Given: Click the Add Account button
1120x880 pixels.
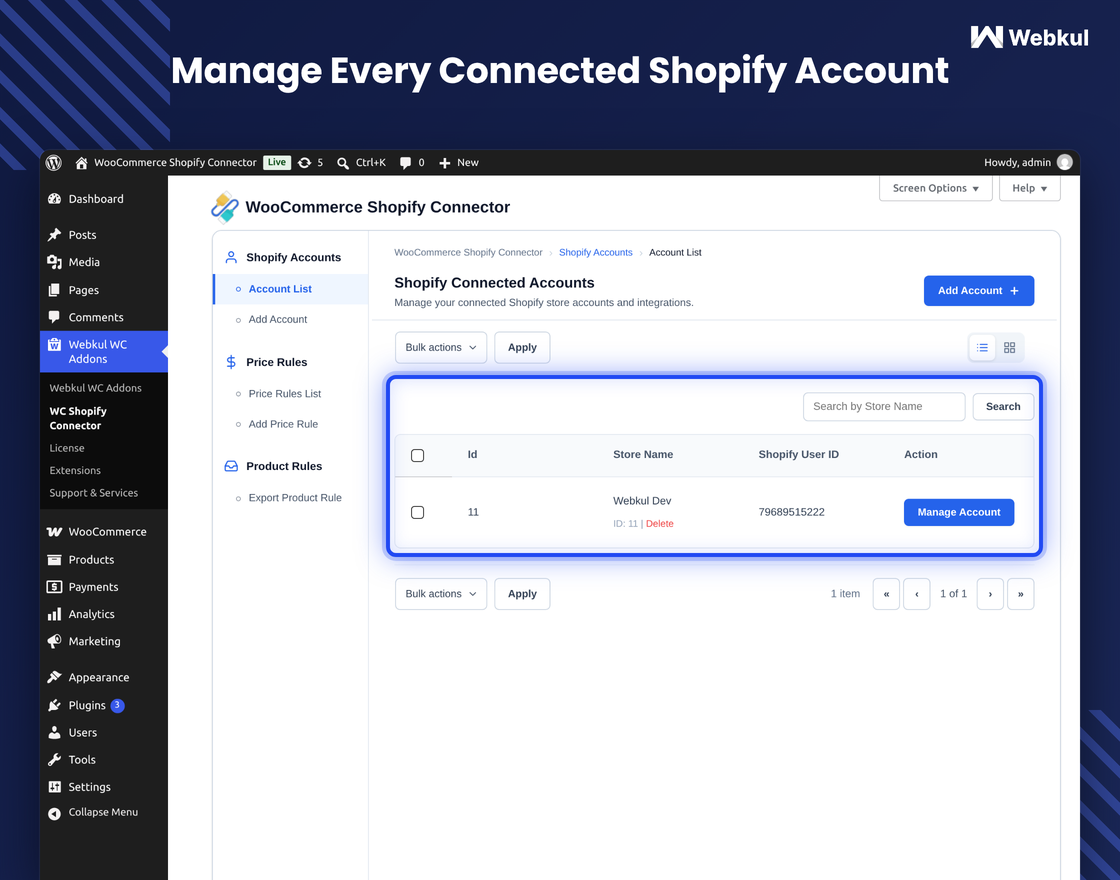Looking at the screenshot, I should click(x=979, y=291).
